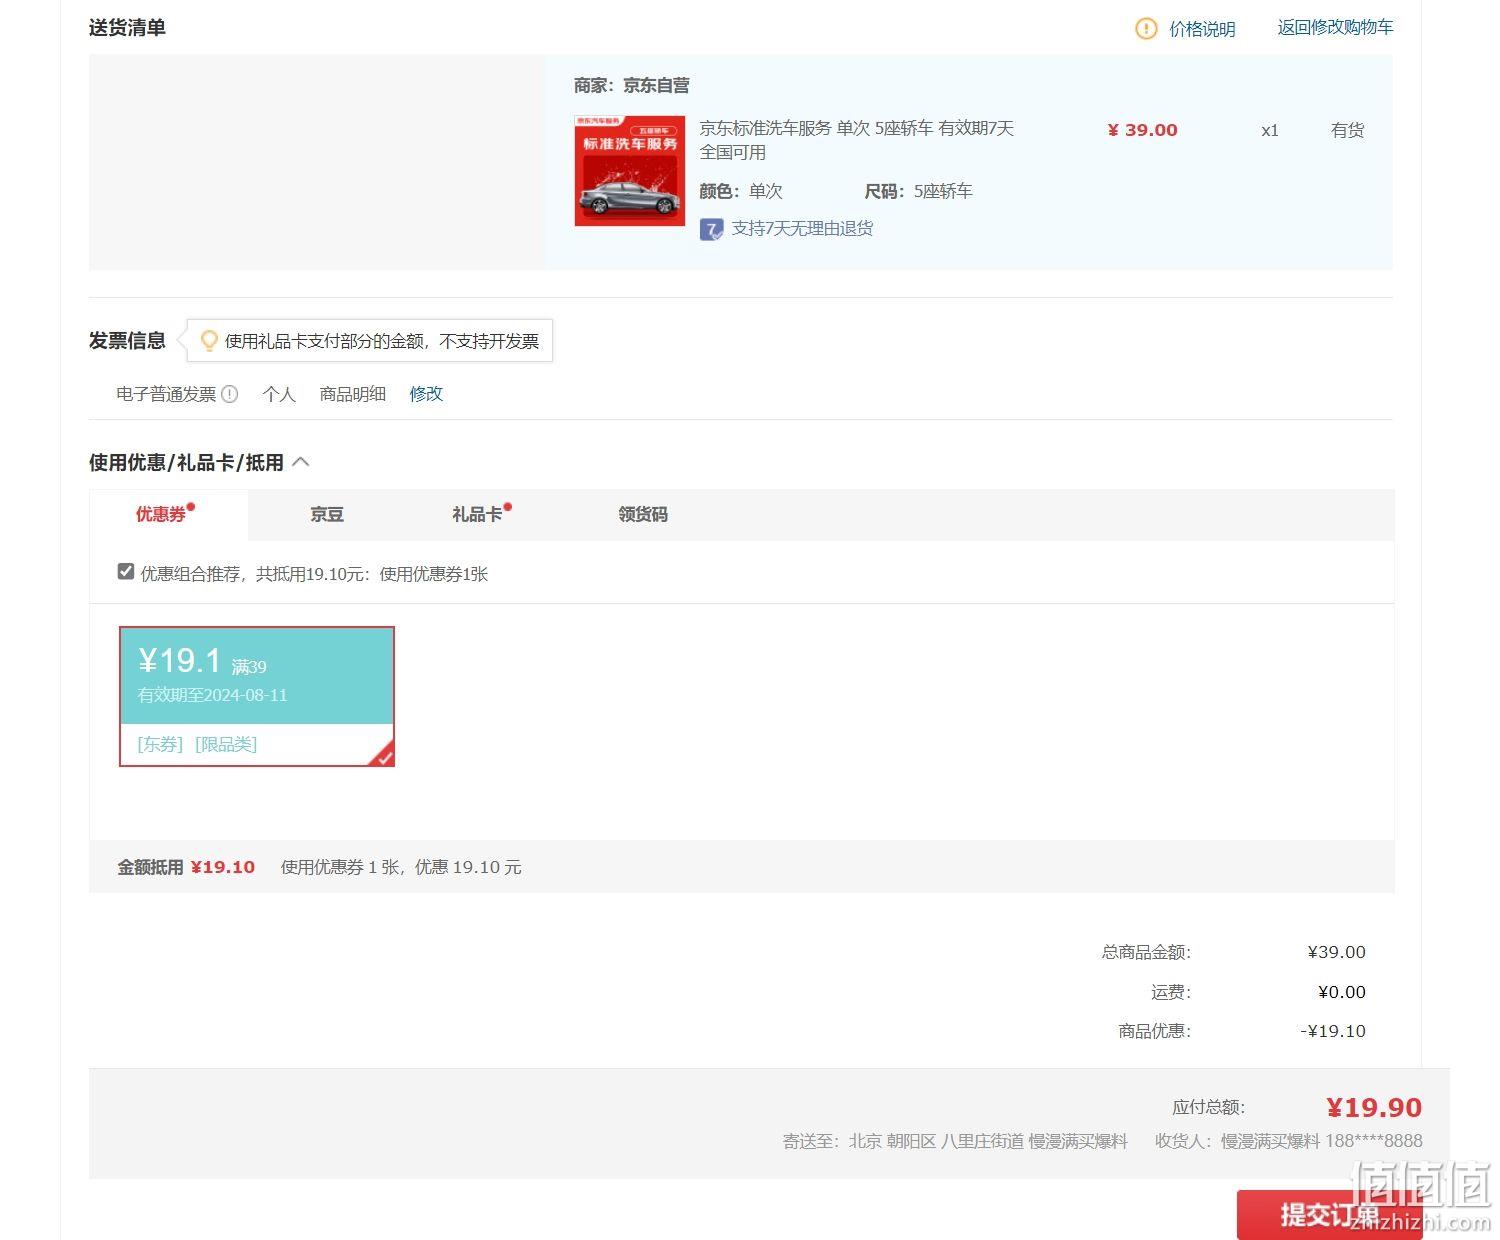Viewport: 1500px width, 1240px height.
Task: Click the 有效期至2024-08-11 coupon expiry text
Action: (213, 695)
